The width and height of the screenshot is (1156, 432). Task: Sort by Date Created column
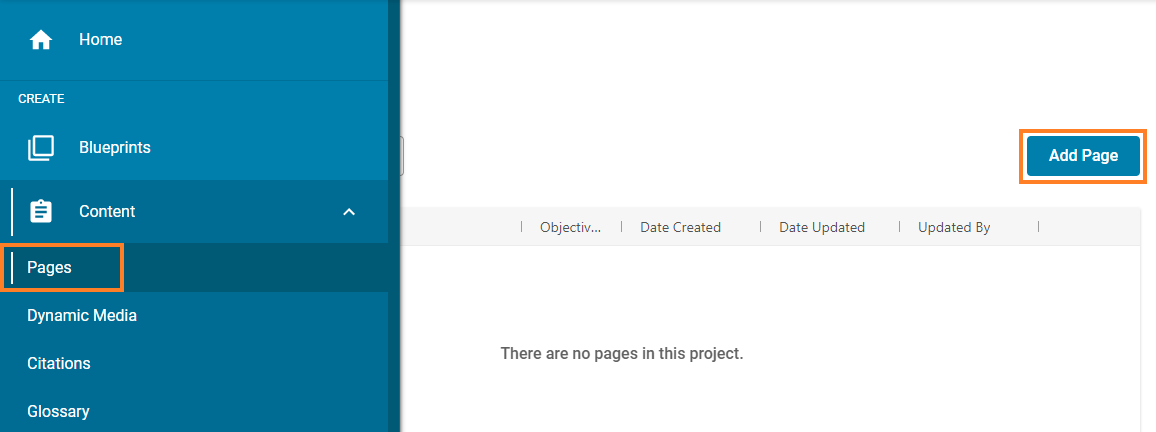(x=680, y=227)
